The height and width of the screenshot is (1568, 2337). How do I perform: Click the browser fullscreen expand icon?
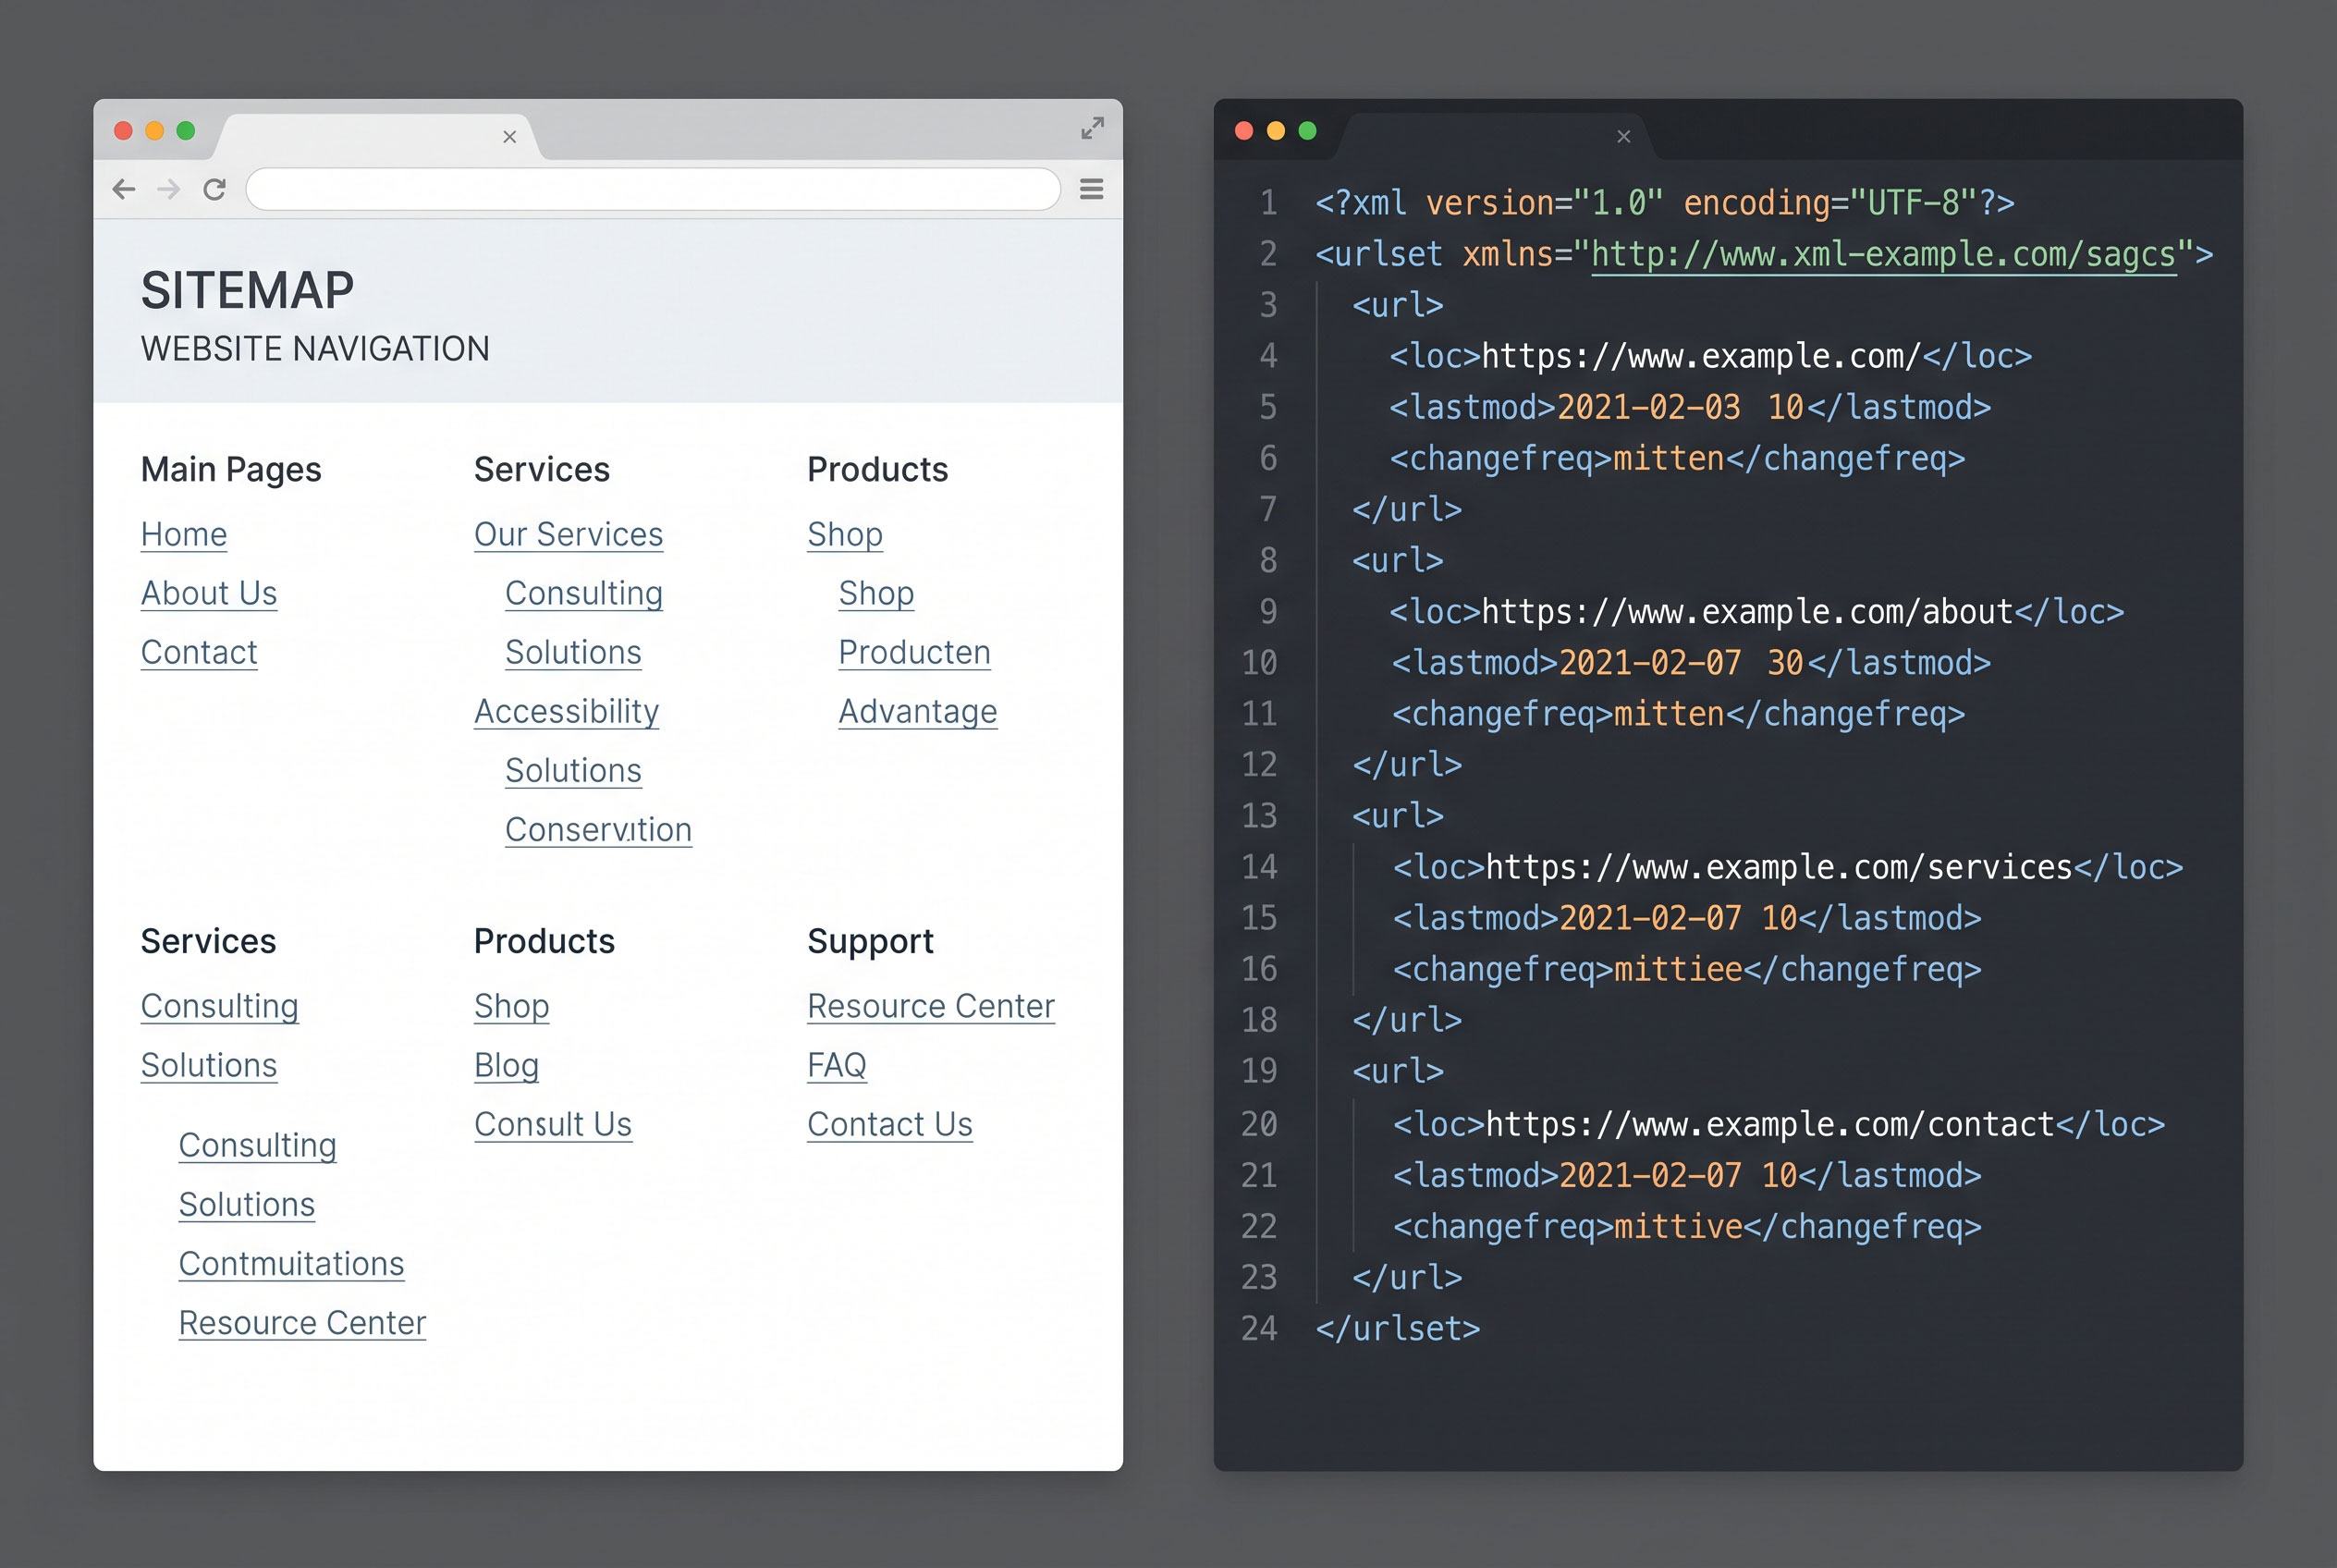(1093, 128)
